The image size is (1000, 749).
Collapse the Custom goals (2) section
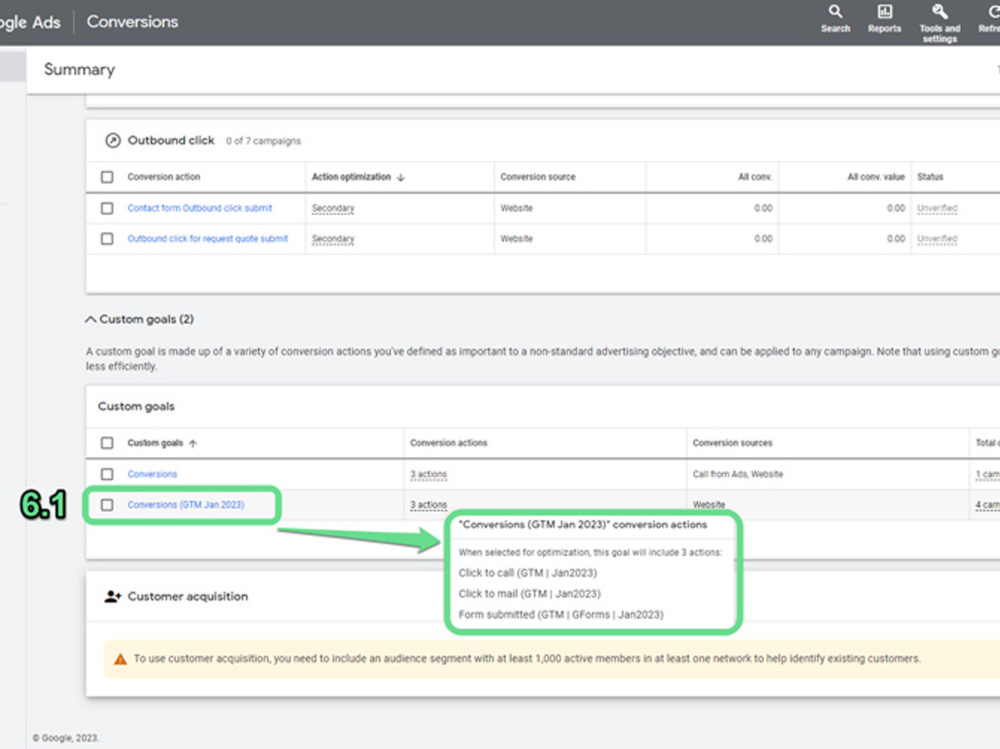(91, 319)
